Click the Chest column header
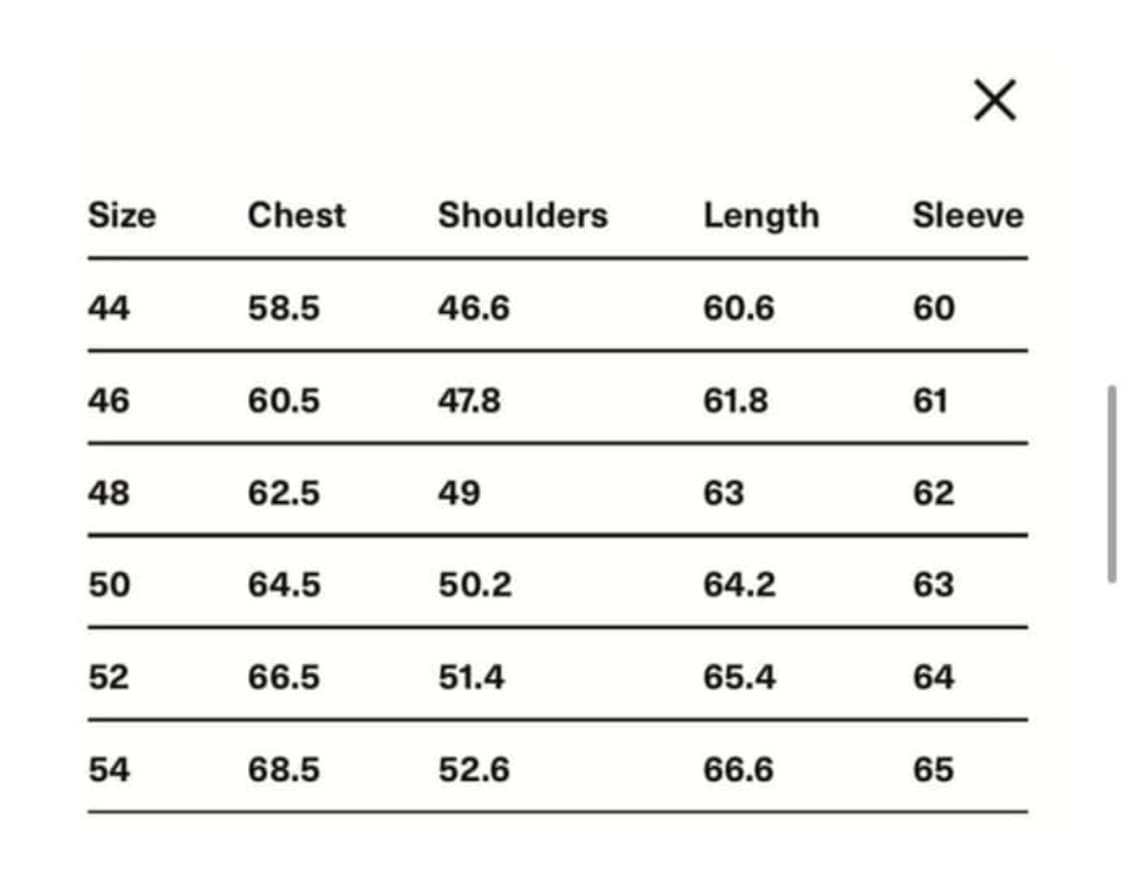Image resolution: width=1125 pixels, height=881 pixels. coord(296,215)
